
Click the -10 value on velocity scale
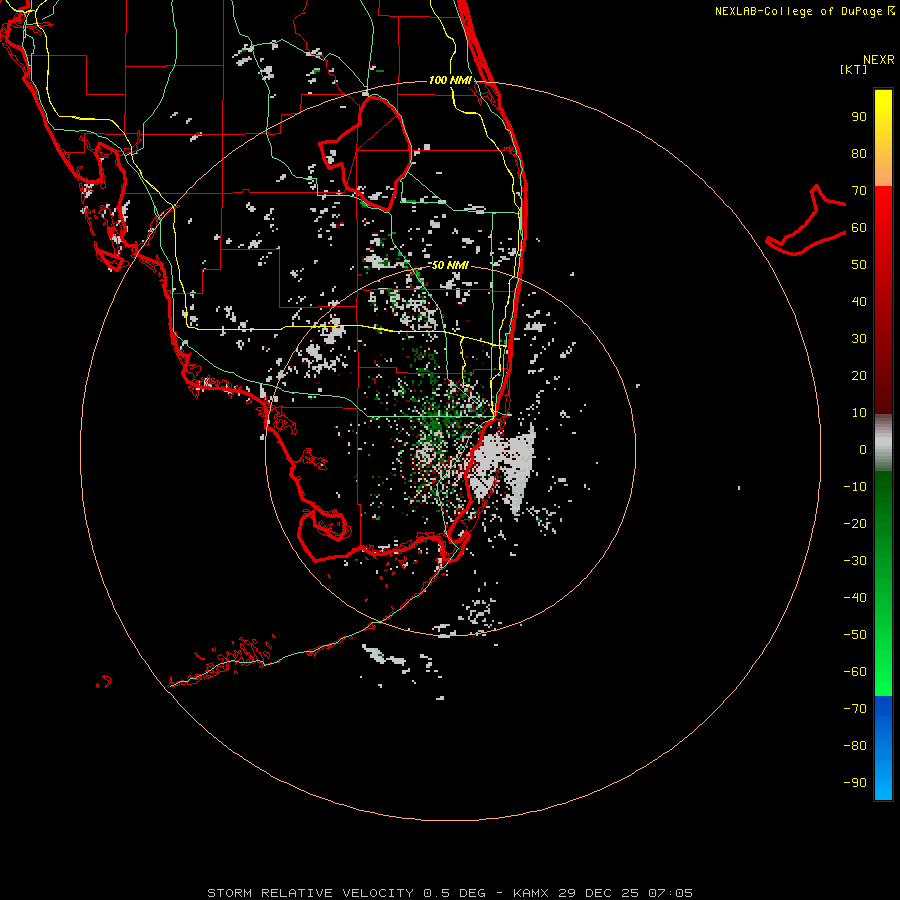point(855,487)
